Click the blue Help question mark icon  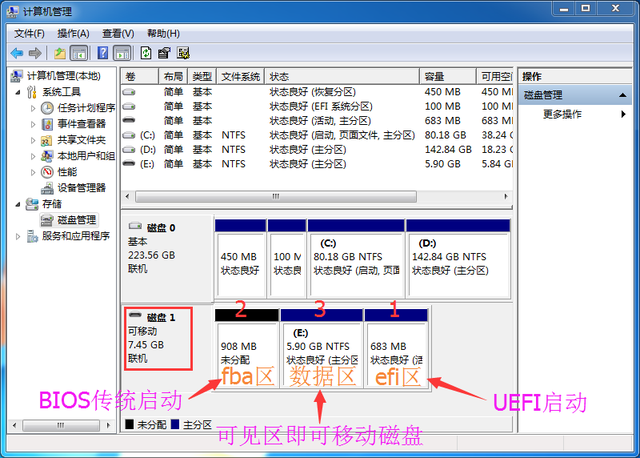[103, 53]
